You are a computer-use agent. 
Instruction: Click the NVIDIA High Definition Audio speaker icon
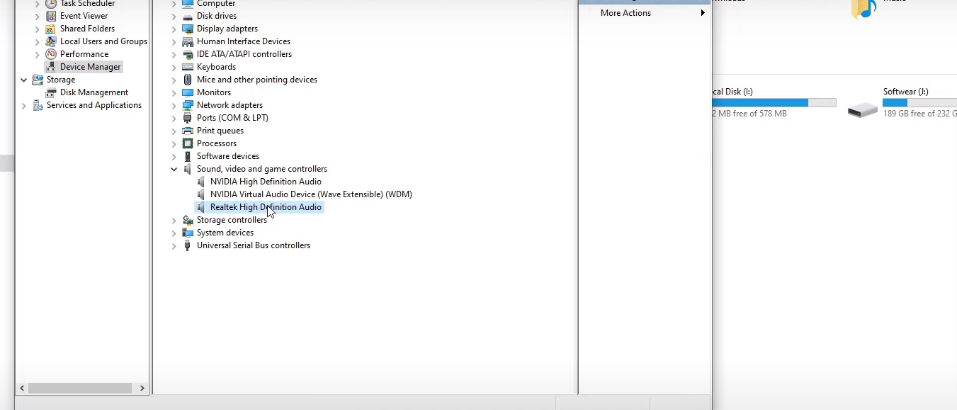click(201, 182)
